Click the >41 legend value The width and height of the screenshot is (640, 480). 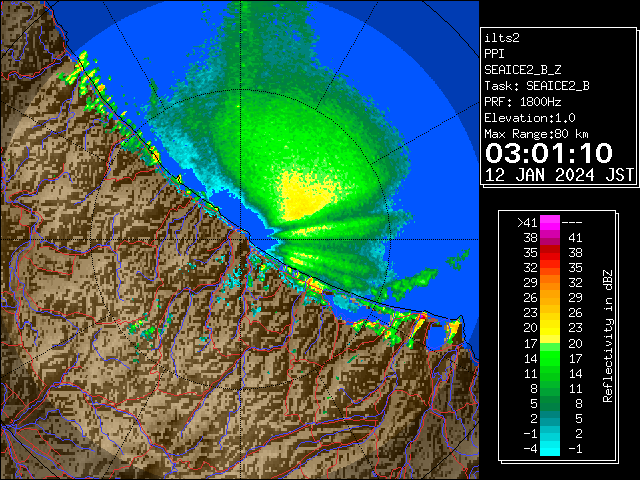(x=527, y=223)
